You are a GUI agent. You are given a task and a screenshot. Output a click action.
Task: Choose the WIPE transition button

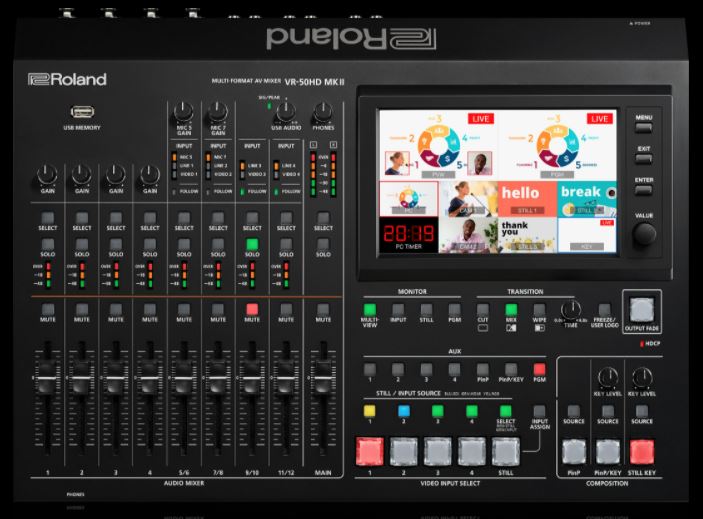539,309
